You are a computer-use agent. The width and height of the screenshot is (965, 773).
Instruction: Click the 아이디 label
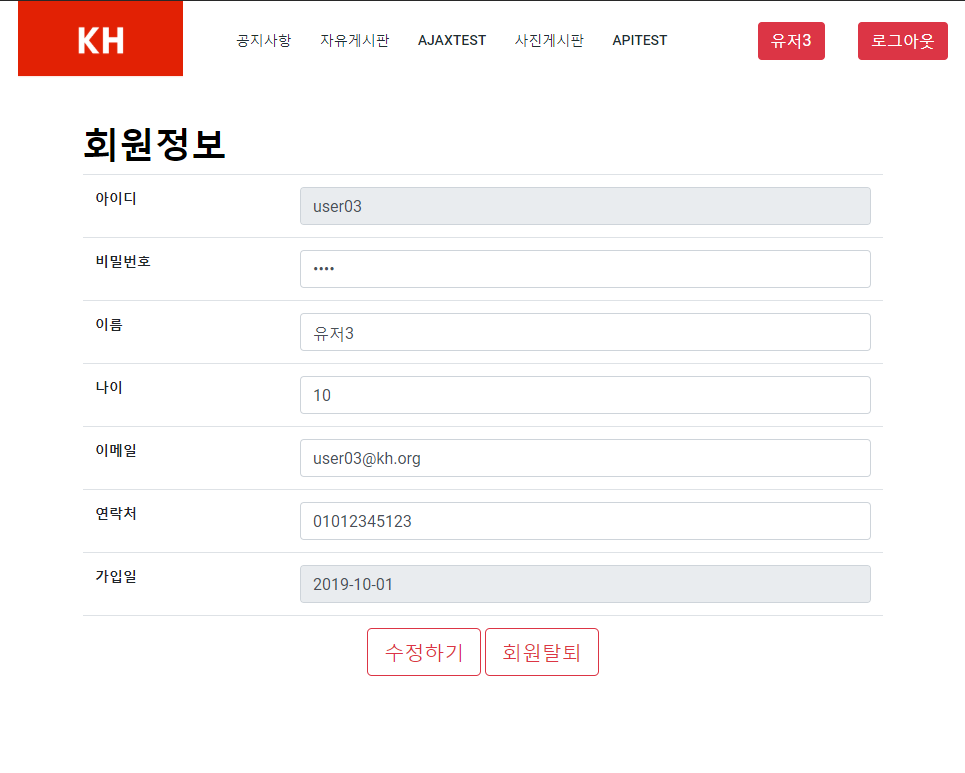pos(116,199)
